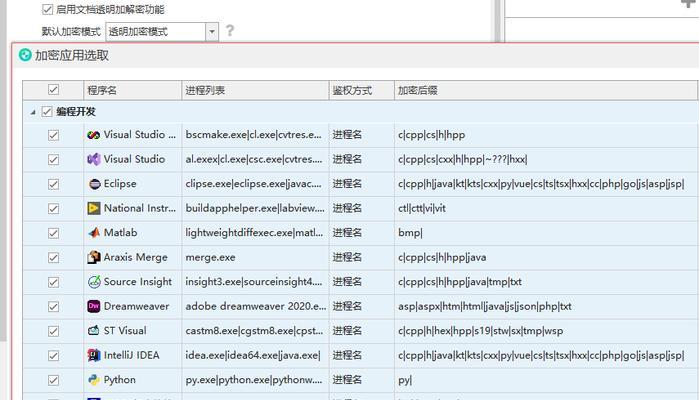699x400 pixels.
Task: Uncheck the Araxis Merge row checkbox
Action: click(53, 258)
